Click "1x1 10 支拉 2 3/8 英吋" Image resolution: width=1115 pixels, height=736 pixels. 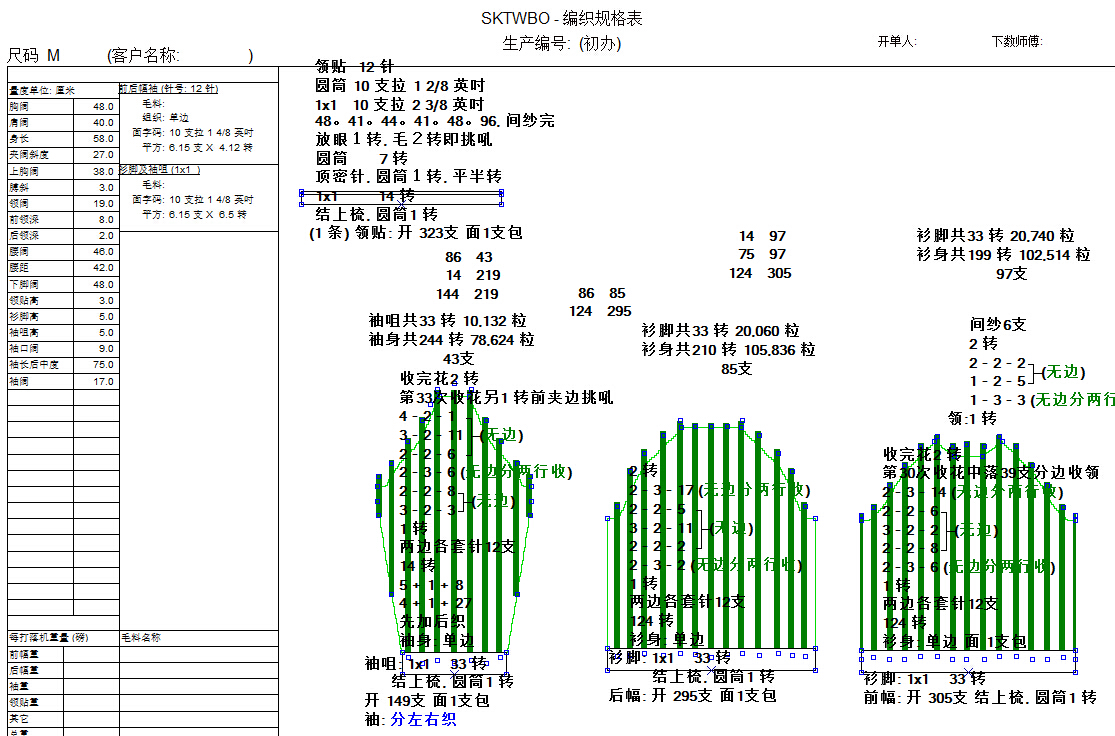(x=400, y=104)
